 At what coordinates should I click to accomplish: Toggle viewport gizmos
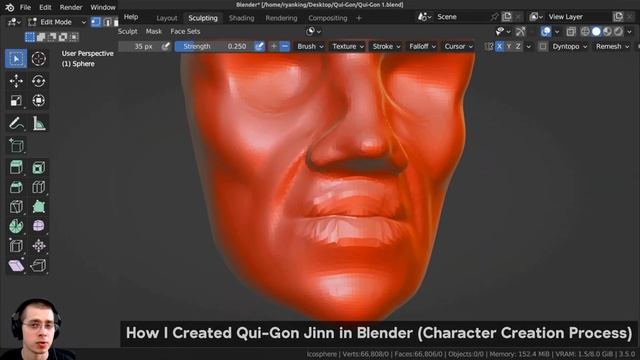click(x=520, y=31)
